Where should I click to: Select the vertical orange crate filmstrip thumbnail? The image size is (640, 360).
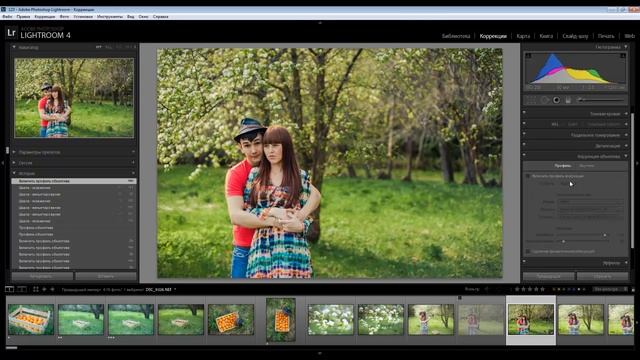[281, 320]
